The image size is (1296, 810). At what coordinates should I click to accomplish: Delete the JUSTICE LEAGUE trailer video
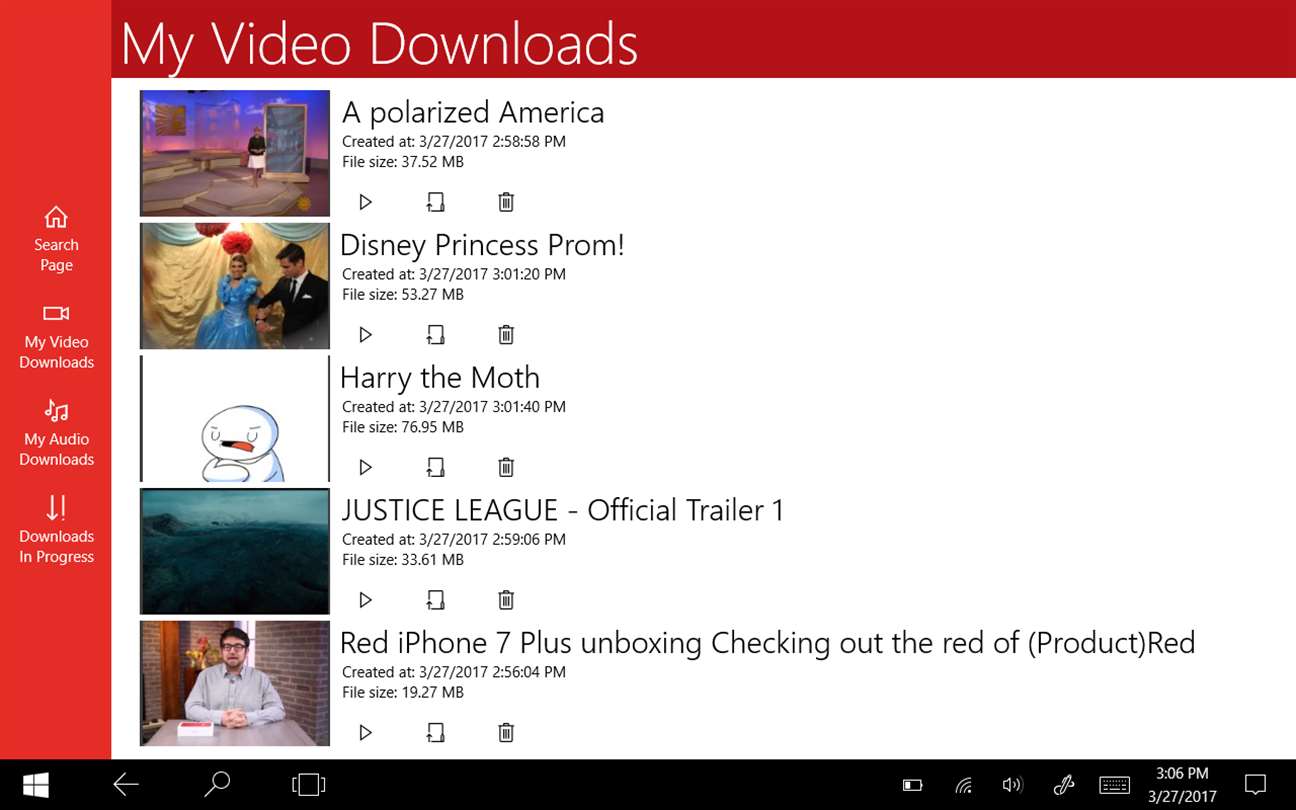coord(506,600)
